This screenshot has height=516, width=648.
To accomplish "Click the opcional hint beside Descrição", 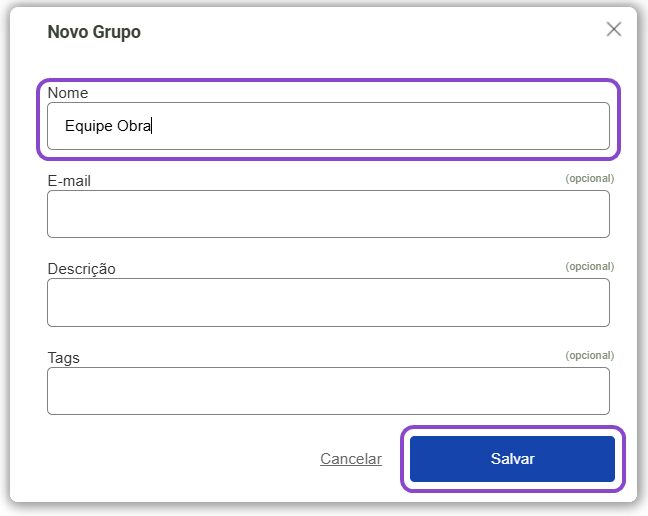I will click(x=589, y=267).
